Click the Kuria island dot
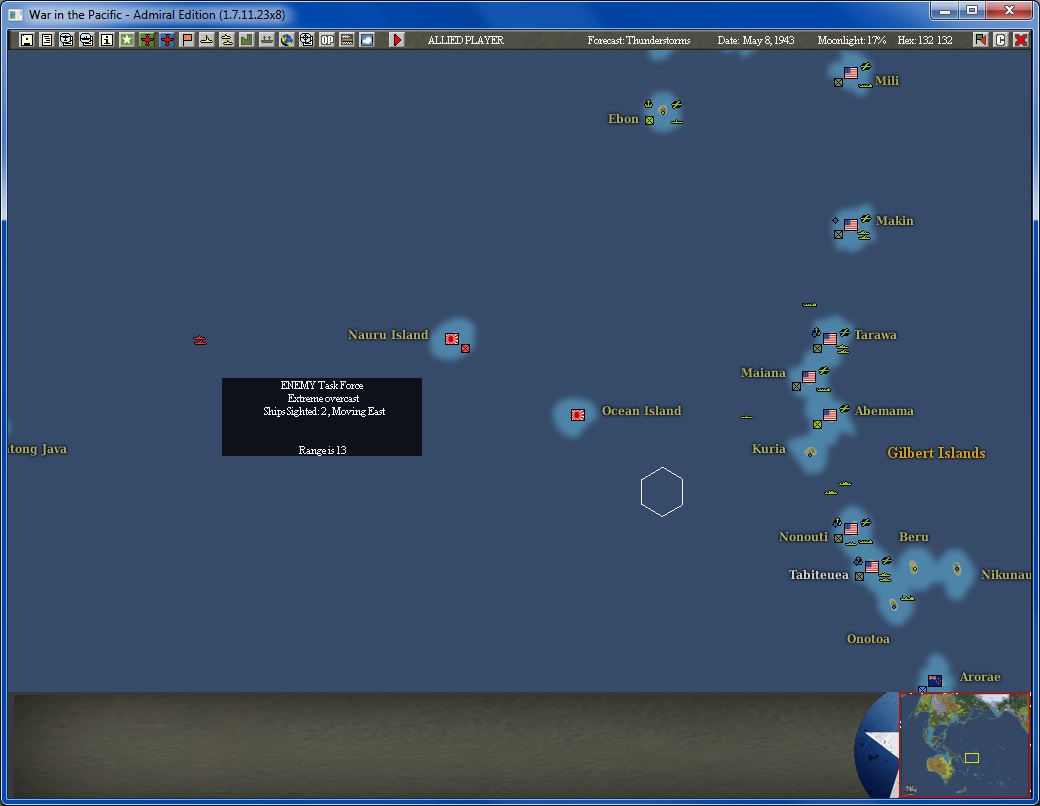The height and width of the screenshot is (806, 1040). click(810, 452)
